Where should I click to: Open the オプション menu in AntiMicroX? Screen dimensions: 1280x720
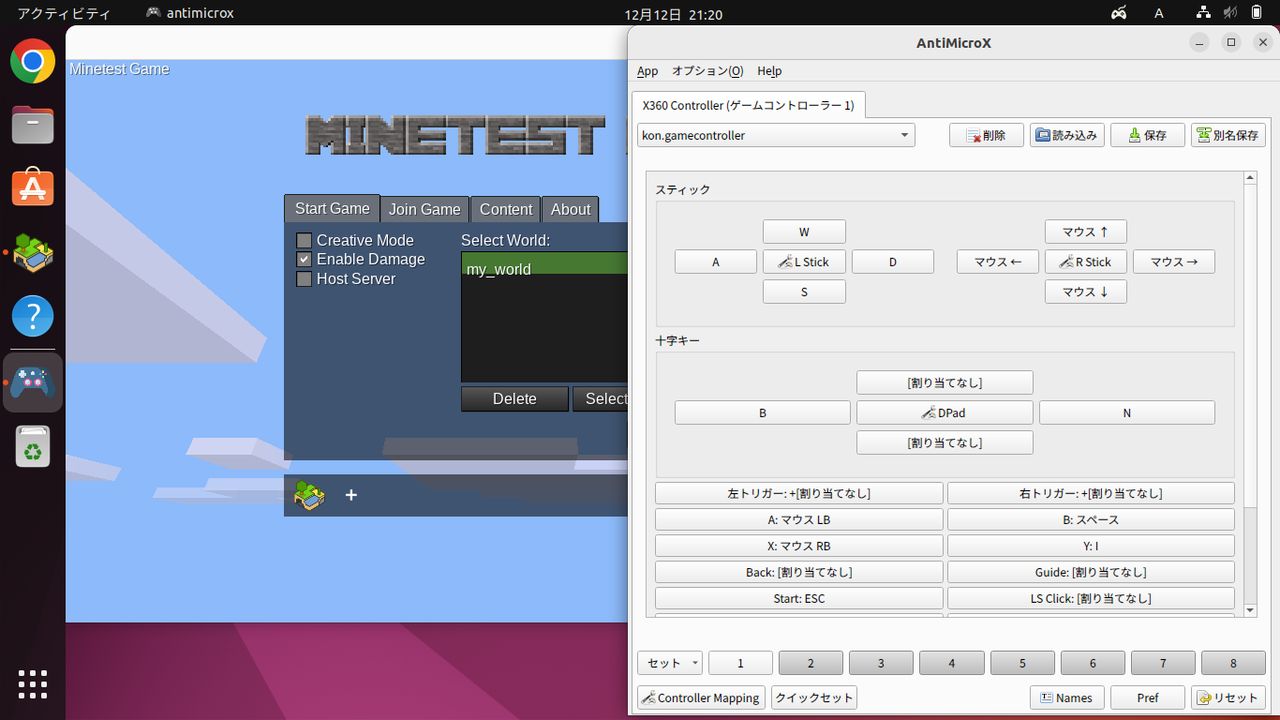tap(707, 71)
